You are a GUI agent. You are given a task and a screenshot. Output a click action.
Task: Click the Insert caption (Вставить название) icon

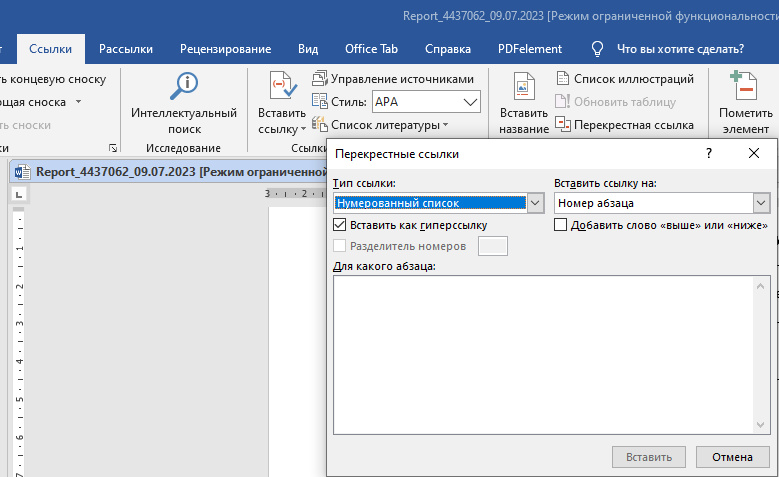pos(524,89)
